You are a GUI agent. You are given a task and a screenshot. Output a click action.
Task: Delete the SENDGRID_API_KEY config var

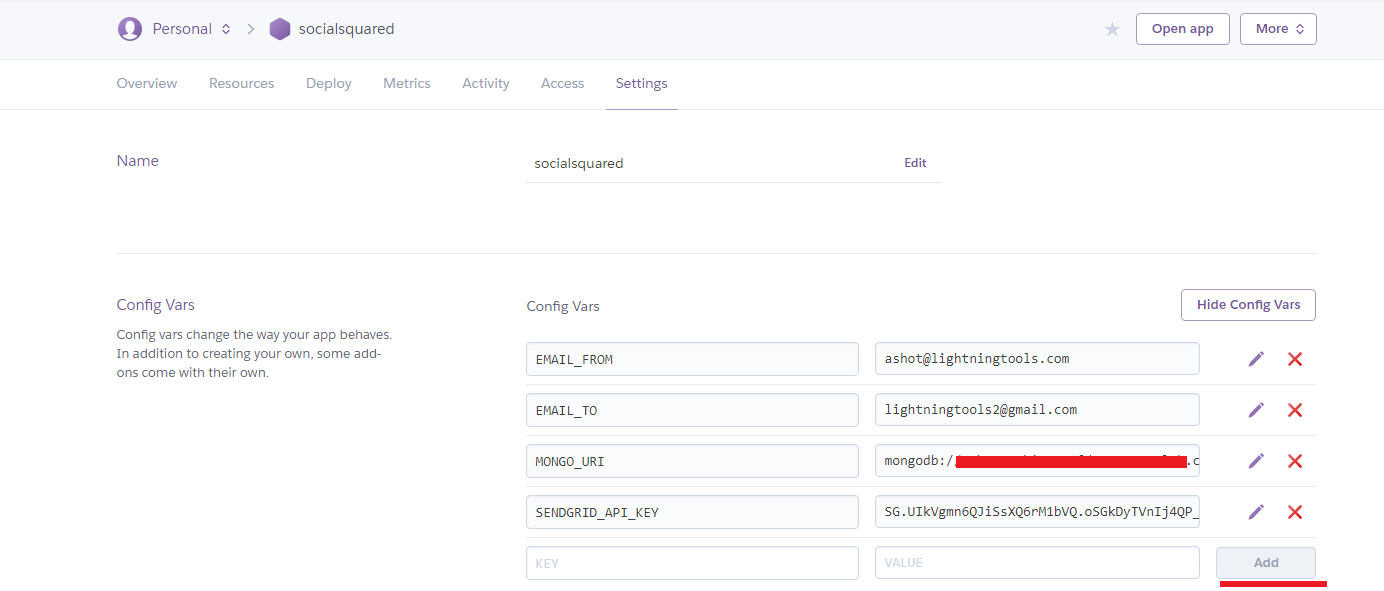click(1295, 512)
